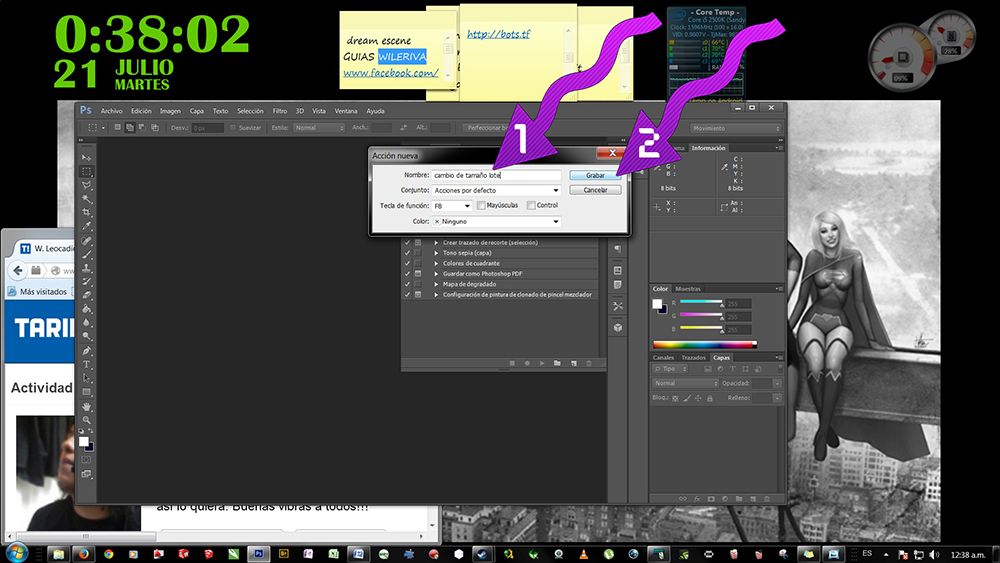Check the Mayúsculas checkbox

coord(481,205)
